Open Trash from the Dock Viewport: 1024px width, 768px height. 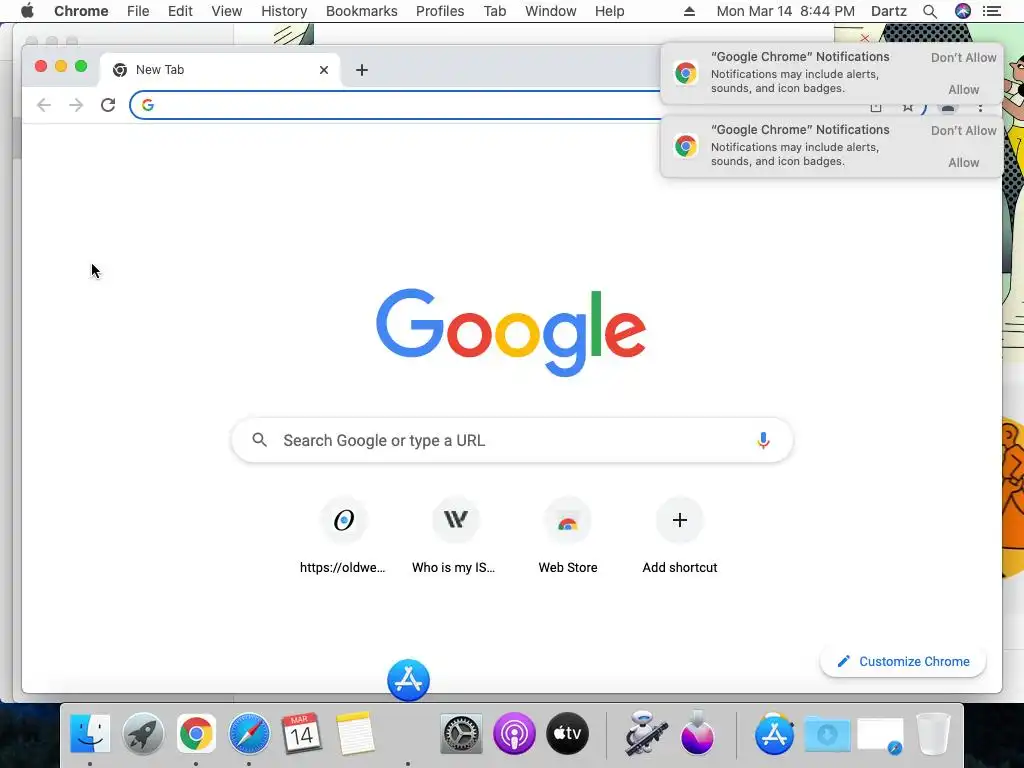tap(933, 733)
